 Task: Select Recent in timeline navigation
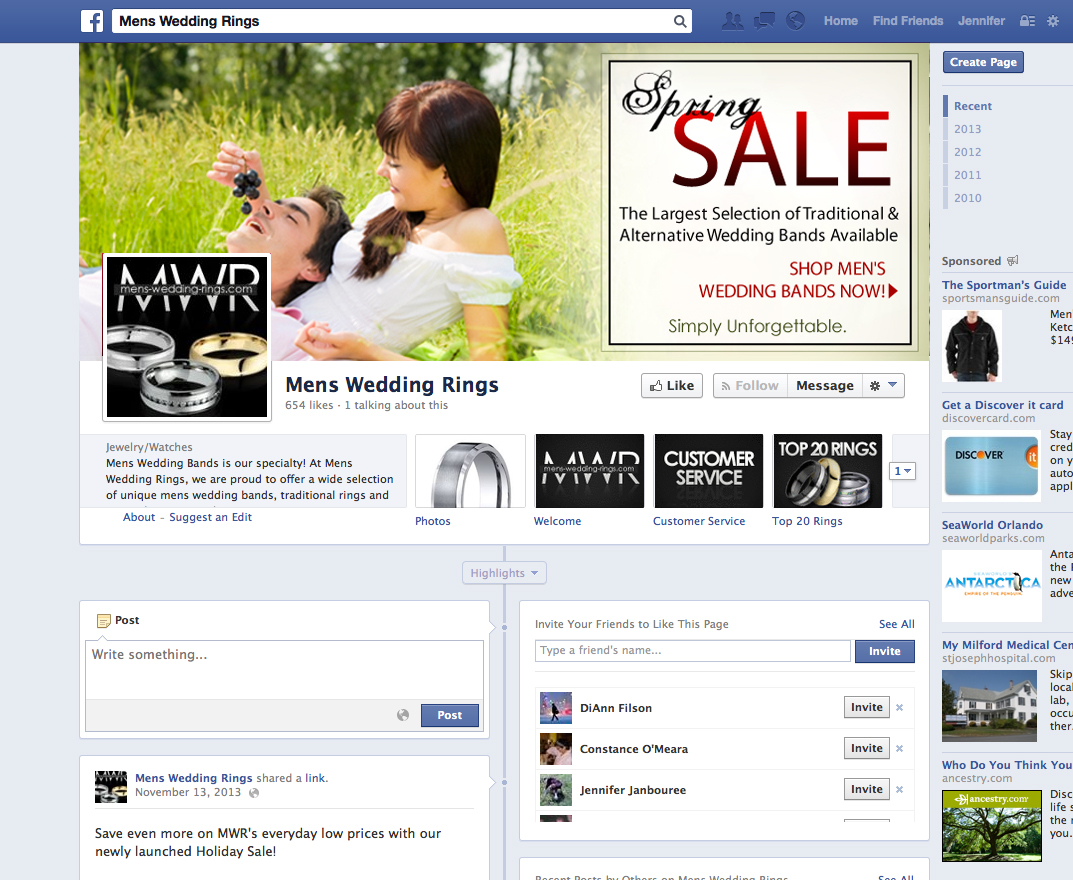point(972,106)
